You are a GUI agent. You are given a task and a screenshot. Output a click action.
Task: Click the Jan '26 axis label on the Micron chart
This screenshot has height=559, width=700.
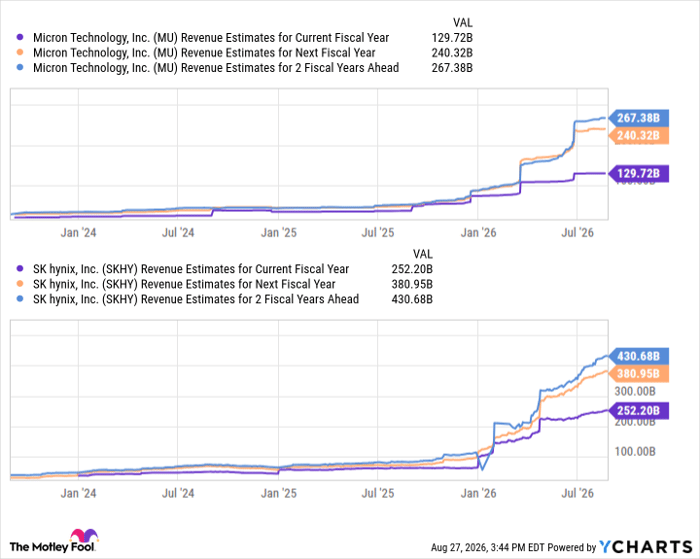(478, 233)
